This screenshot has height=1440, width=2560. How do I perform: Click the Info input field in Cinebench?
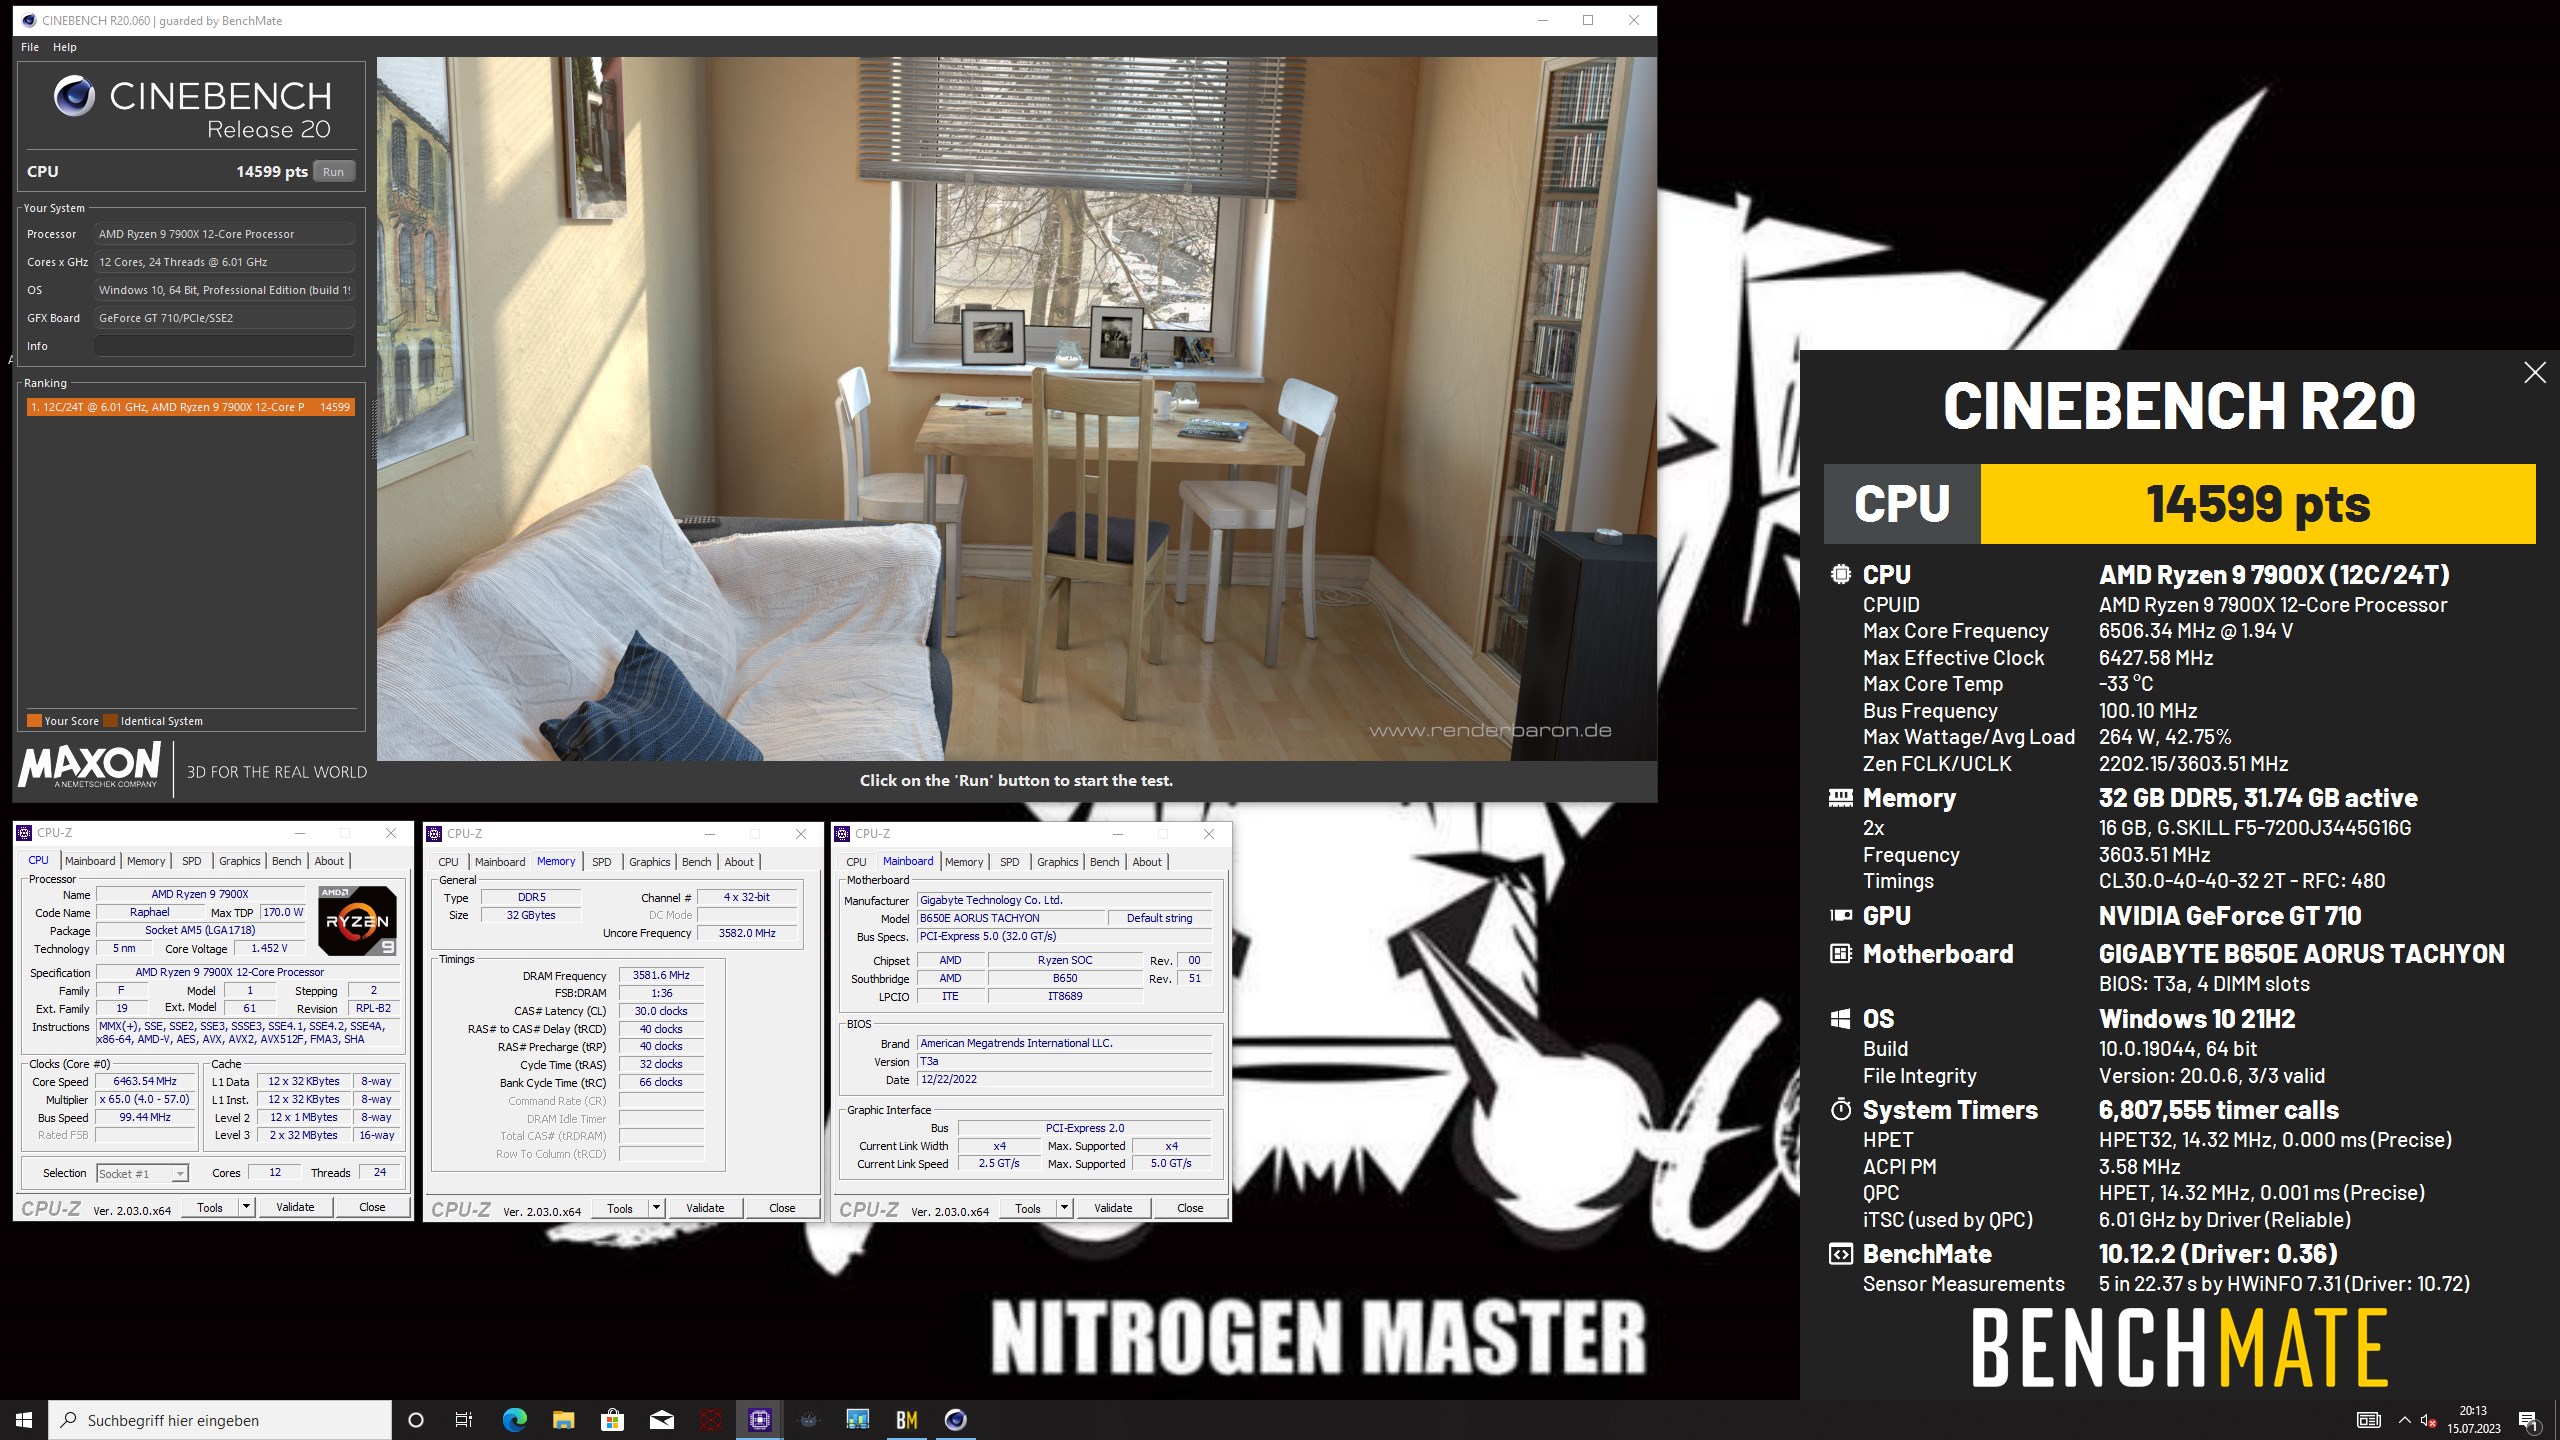[x=224, y=346]
